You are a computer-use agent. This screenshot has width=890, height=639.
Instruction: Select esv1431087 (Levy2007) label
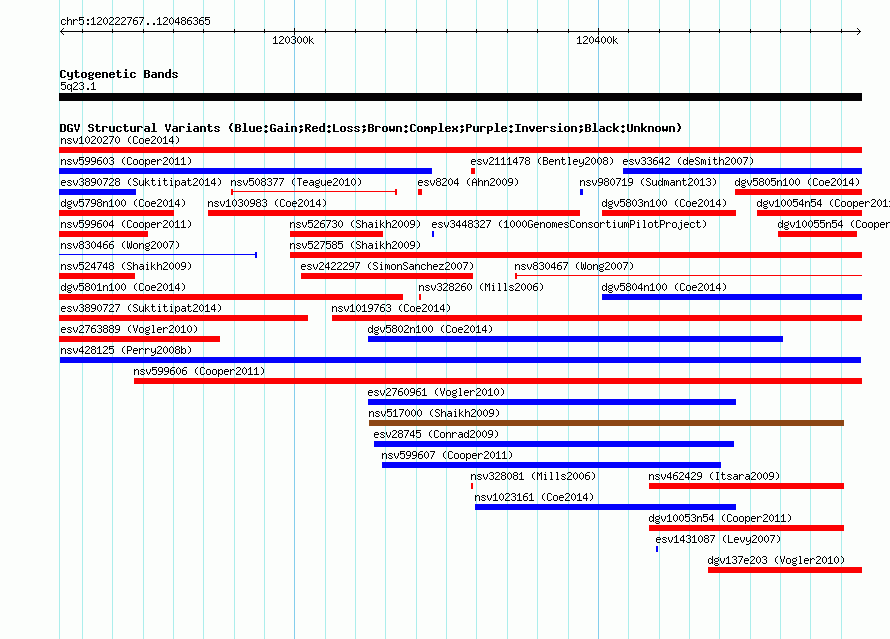click(x=718, y=539)
